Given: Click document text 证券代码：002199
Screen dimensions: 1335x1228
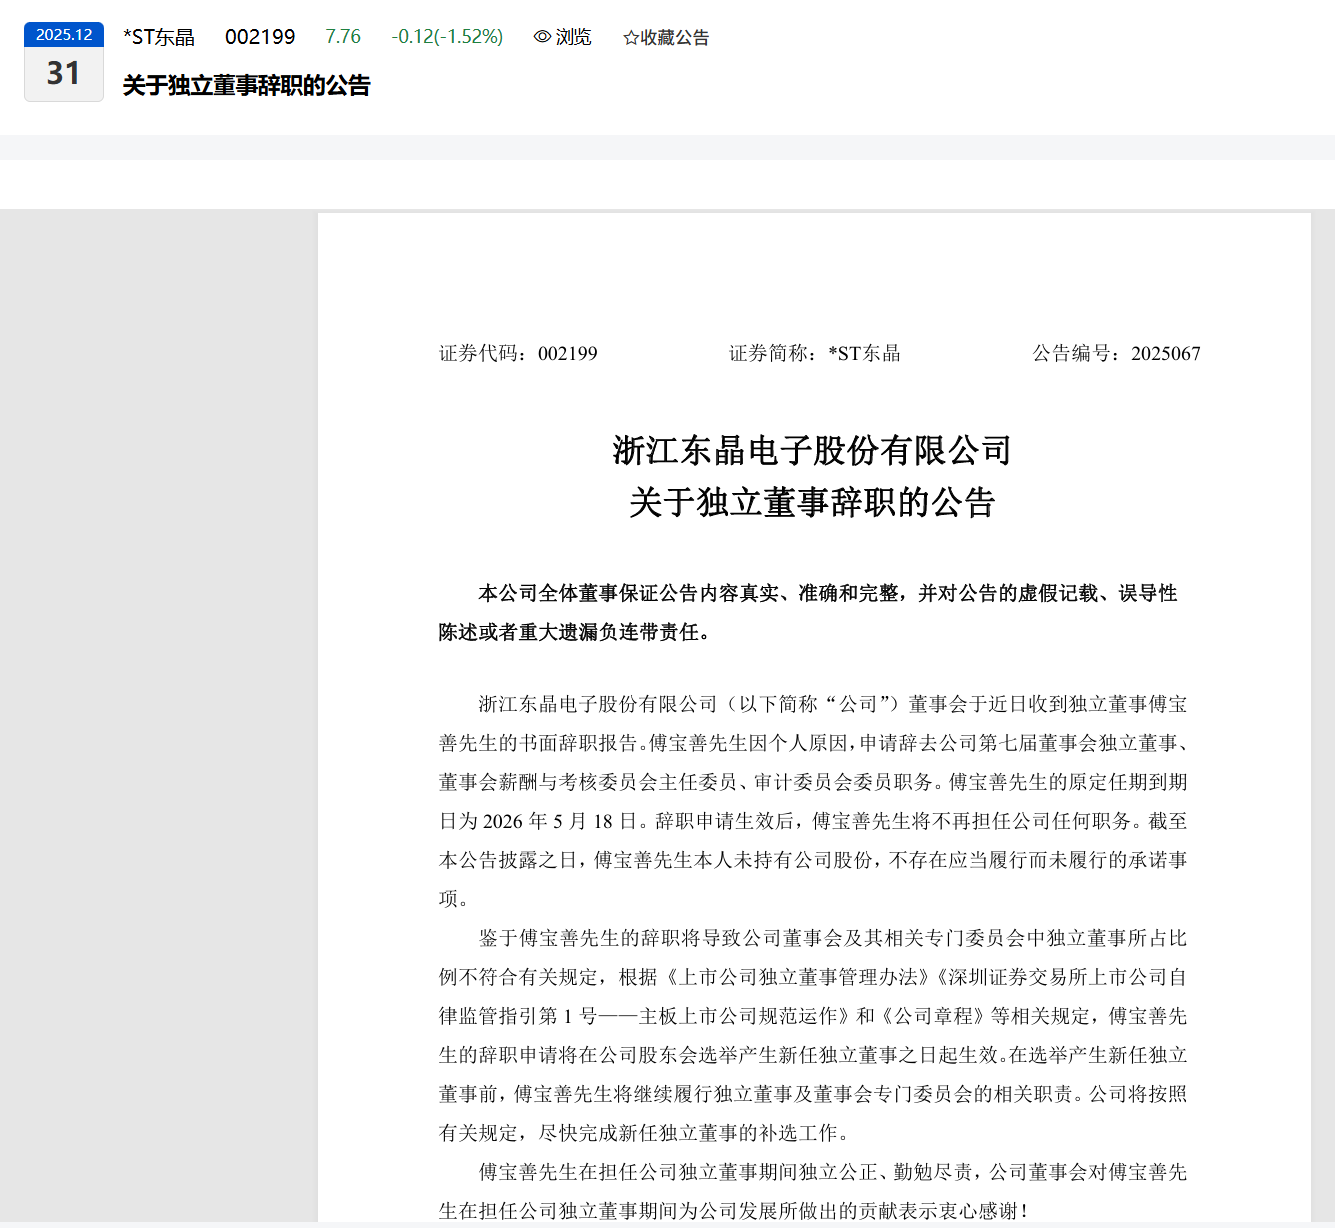Looking at the screenshot, I should [518, 353].
